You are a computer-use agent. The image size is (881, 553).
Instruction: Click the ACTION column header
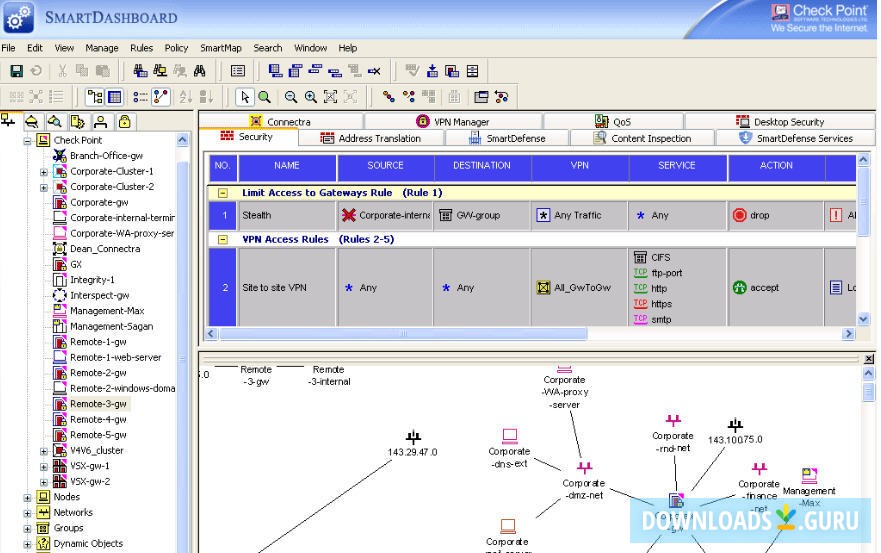tap(776, 166)
